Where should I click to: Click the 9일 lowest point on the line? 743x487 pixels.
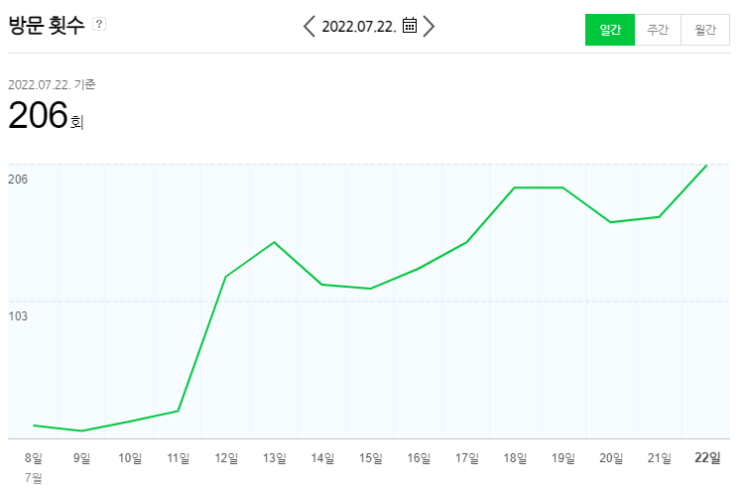[82, 431]
